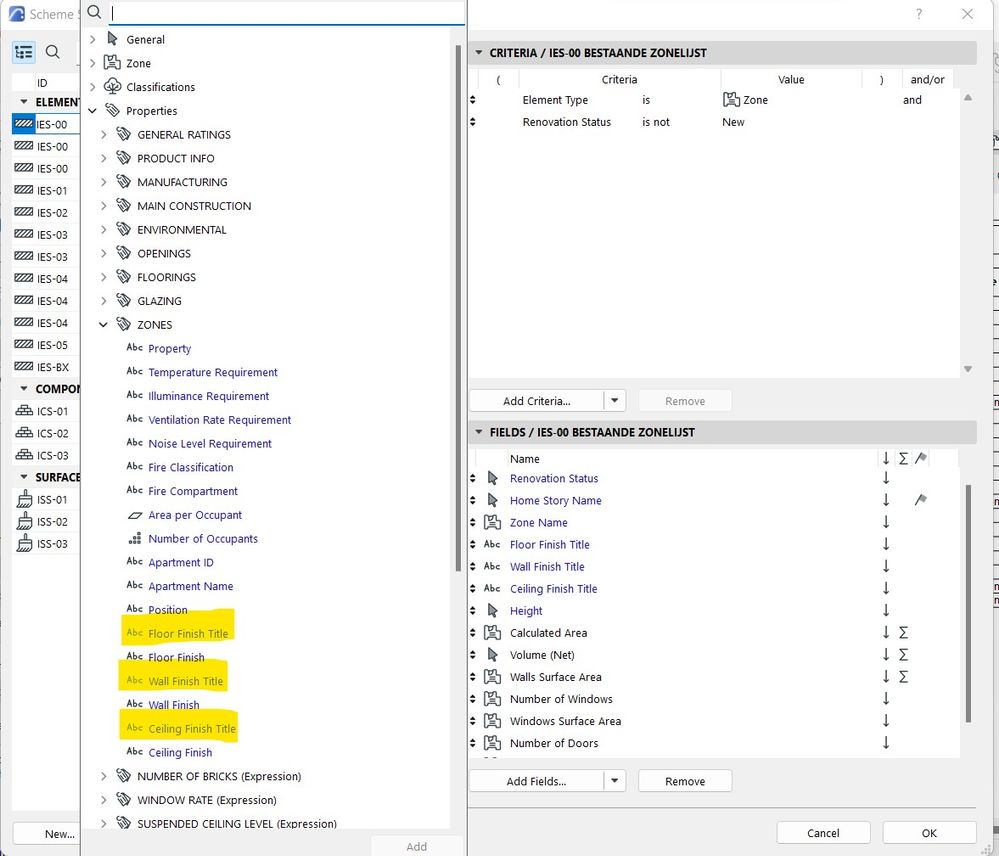Click the drag handle on Element Type criteria row

(x=473, y=100)
